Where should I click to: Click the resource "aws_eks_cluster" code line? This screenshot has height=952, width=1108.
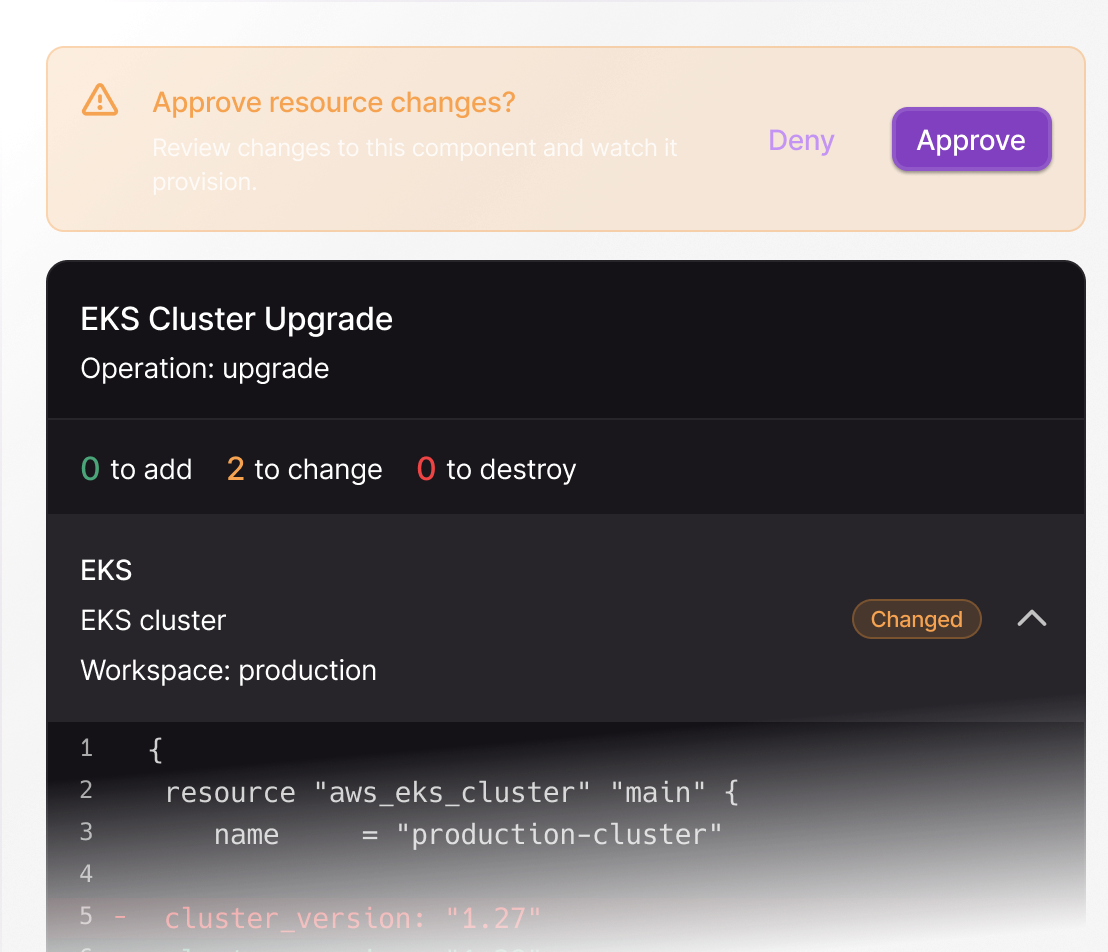tap(451, 792)
